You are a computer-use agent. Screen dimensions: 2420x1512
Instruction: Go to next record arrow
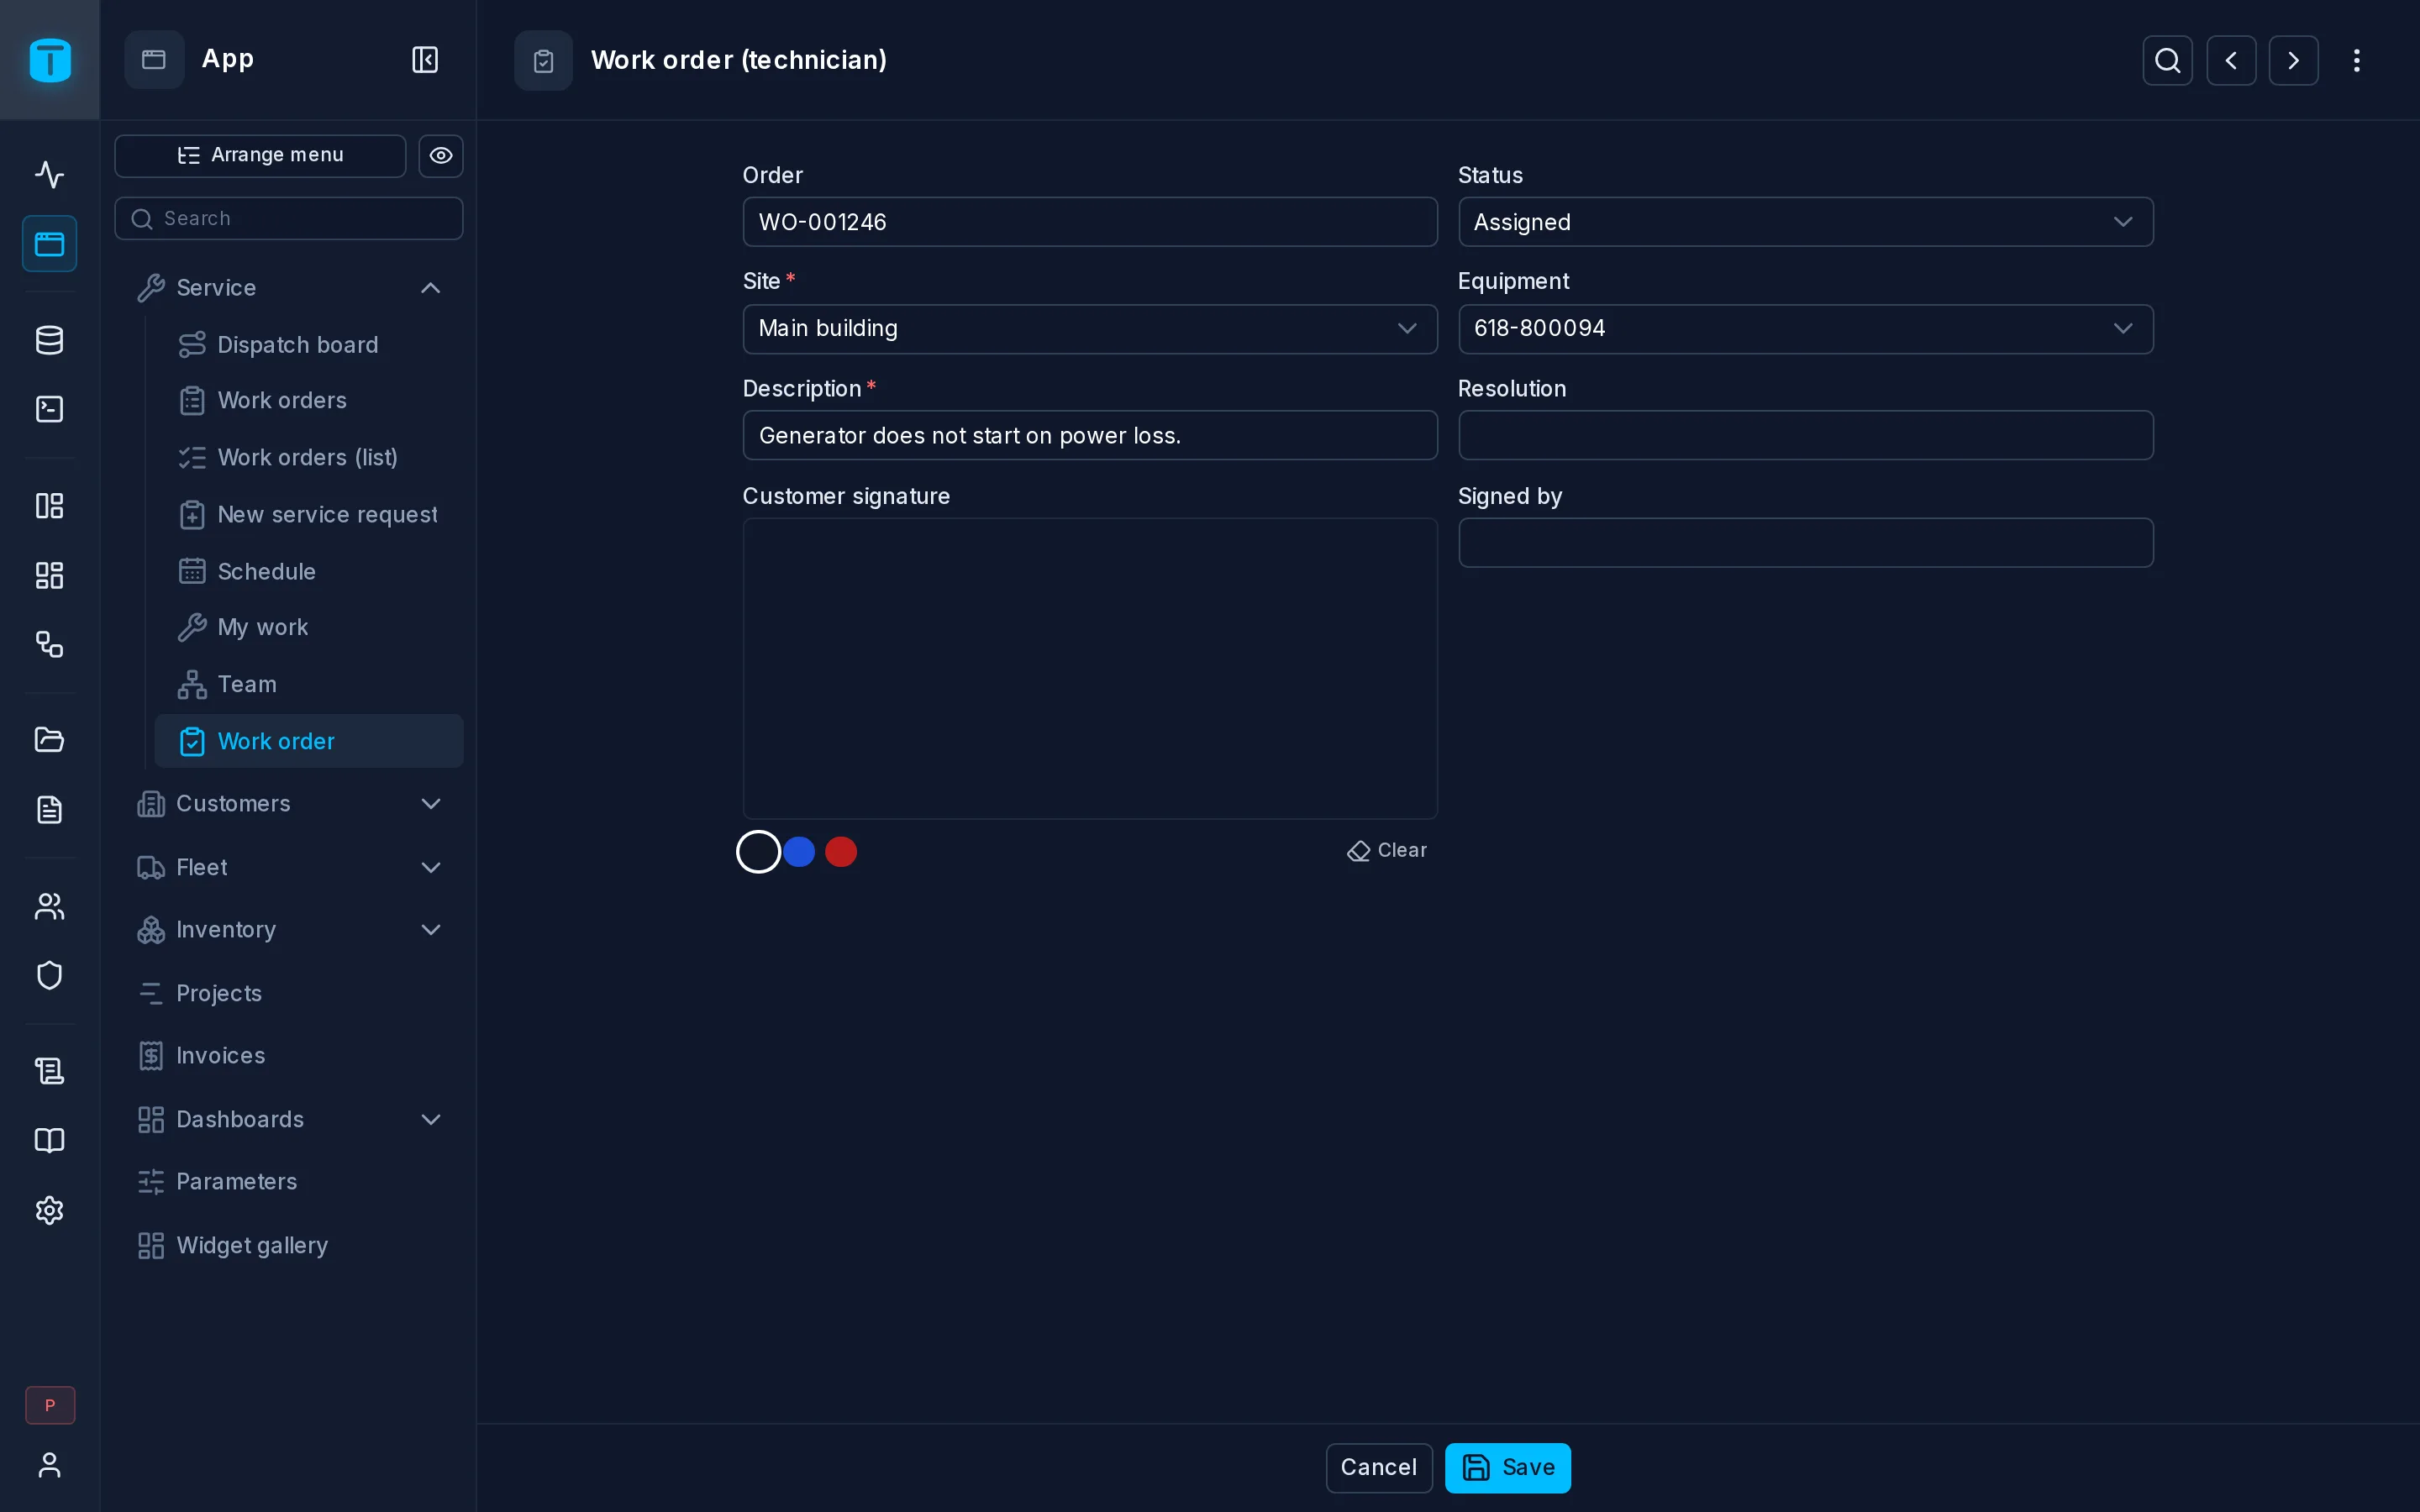click(x=2293, y=60)
